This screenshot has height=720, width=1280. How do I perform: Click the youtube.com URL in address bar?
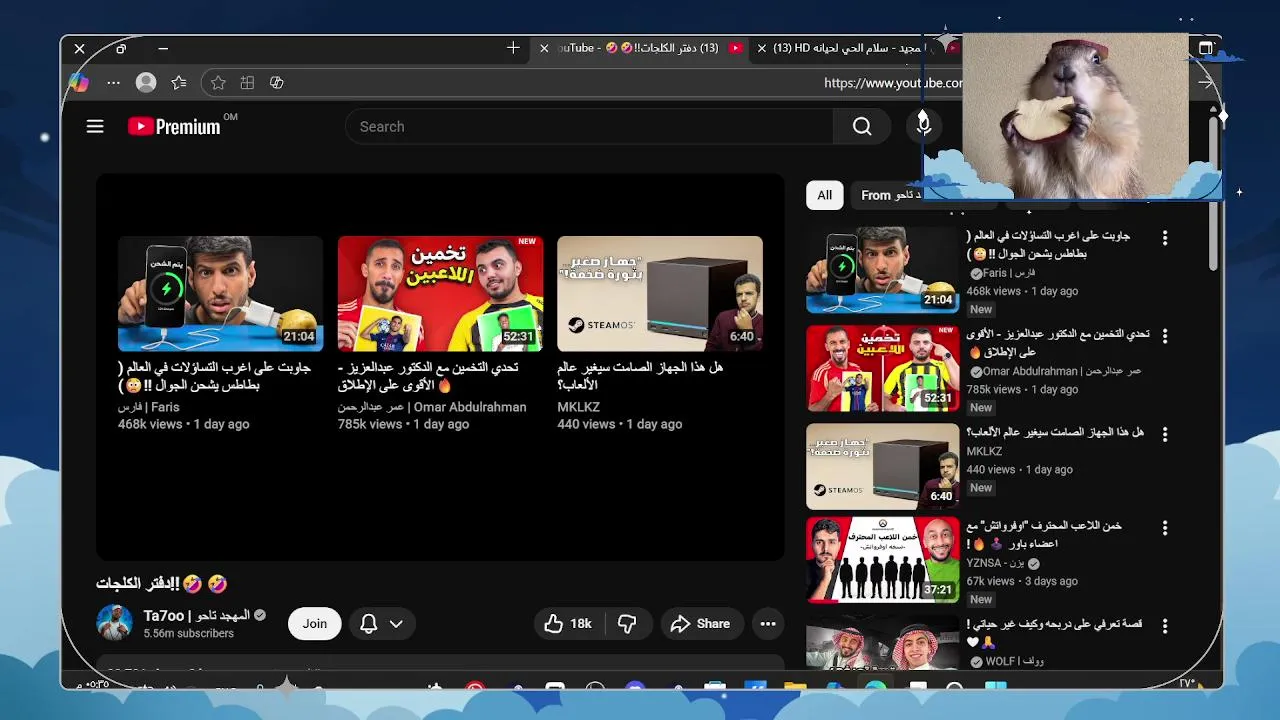click(893, 83)
